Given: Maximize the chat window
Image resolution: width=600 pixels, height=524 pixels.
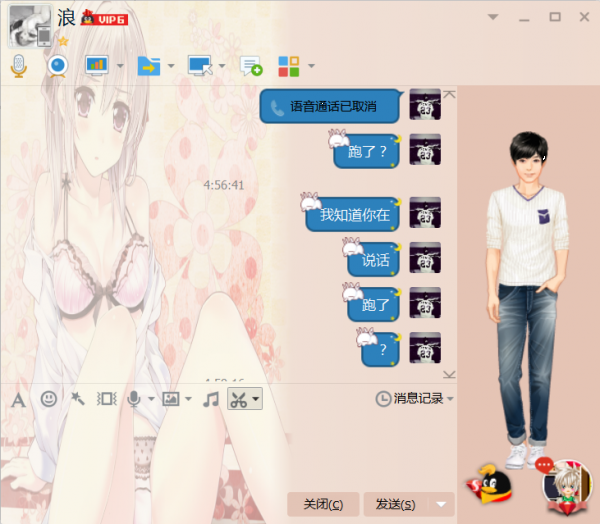Looking at the screenshot, I should pos(555,17).
